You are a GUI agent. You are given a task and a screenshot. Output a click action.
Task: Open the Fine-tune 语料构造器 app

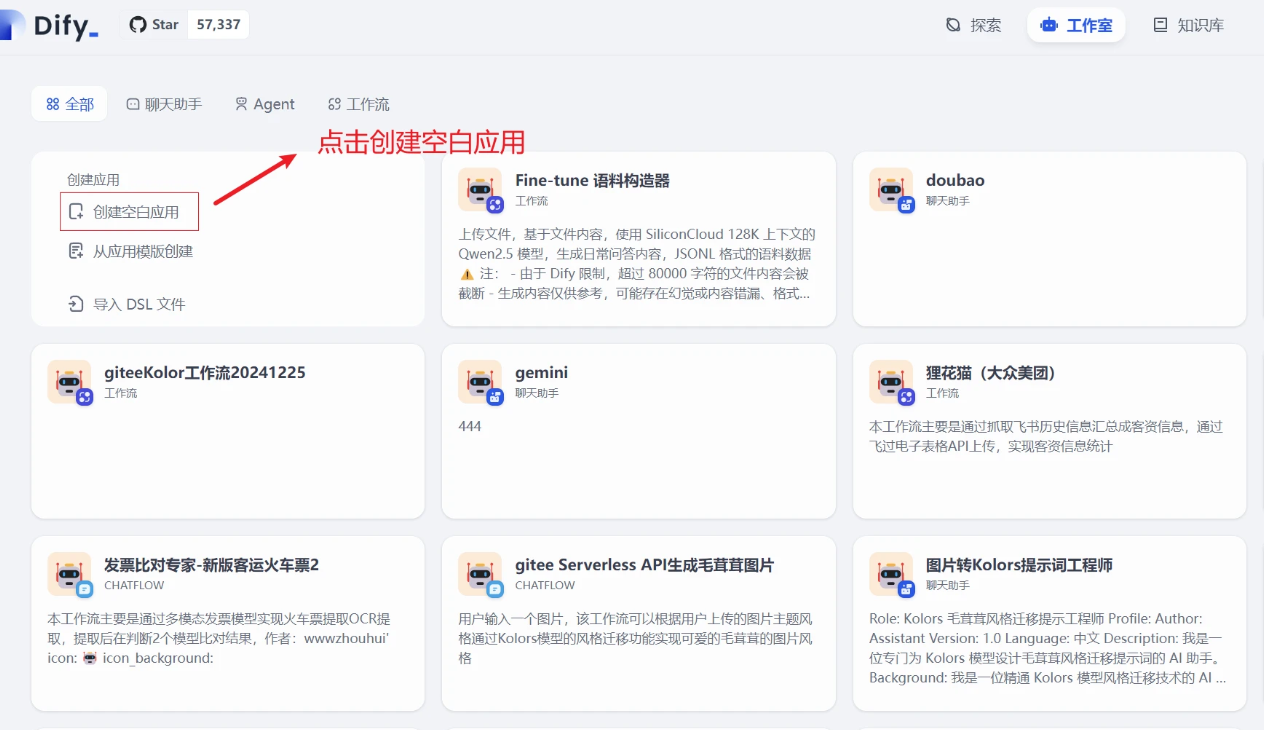pos(638,239)
